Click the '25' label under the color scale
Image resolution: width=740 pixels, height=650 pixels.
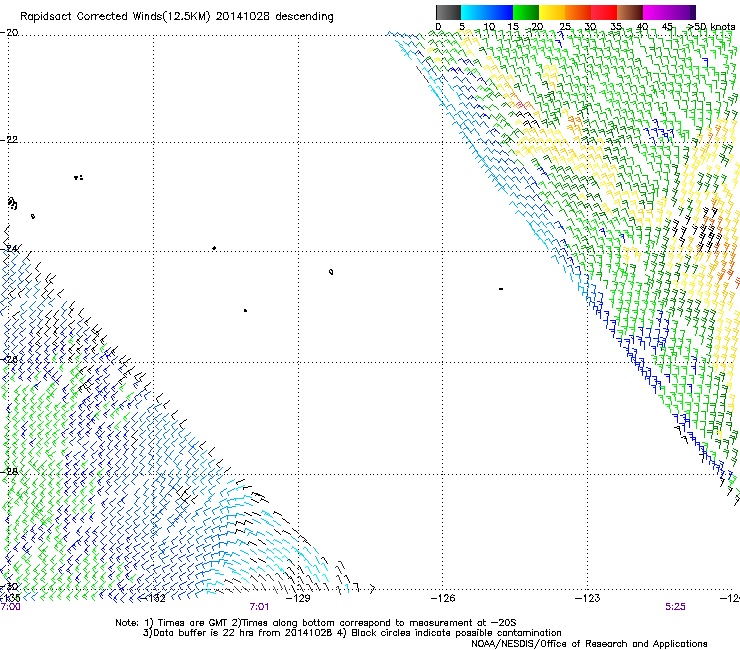tap(565, 27)
